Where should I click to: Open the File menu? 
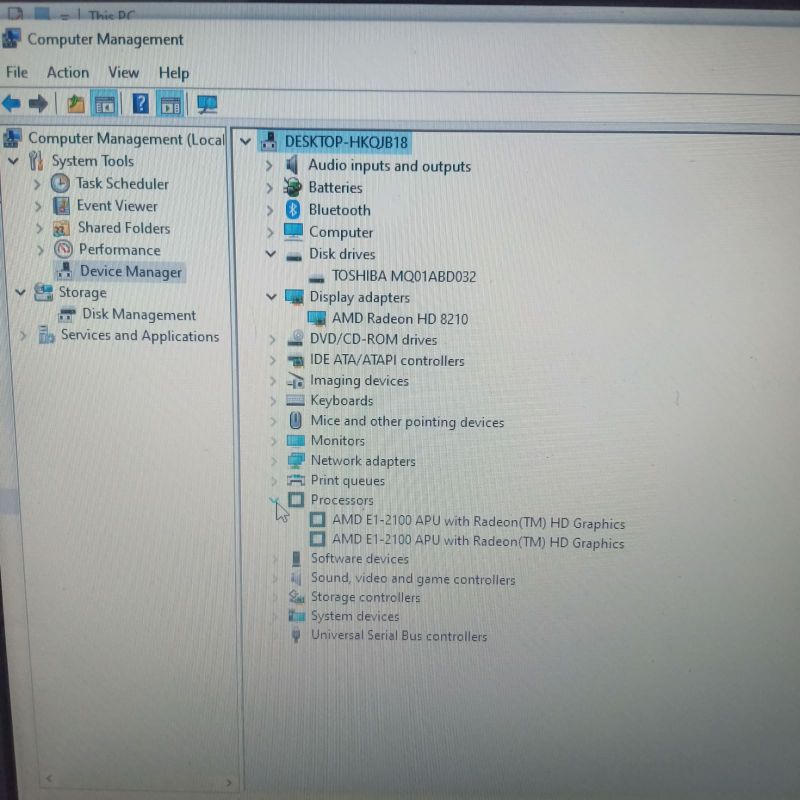[17, 72]
